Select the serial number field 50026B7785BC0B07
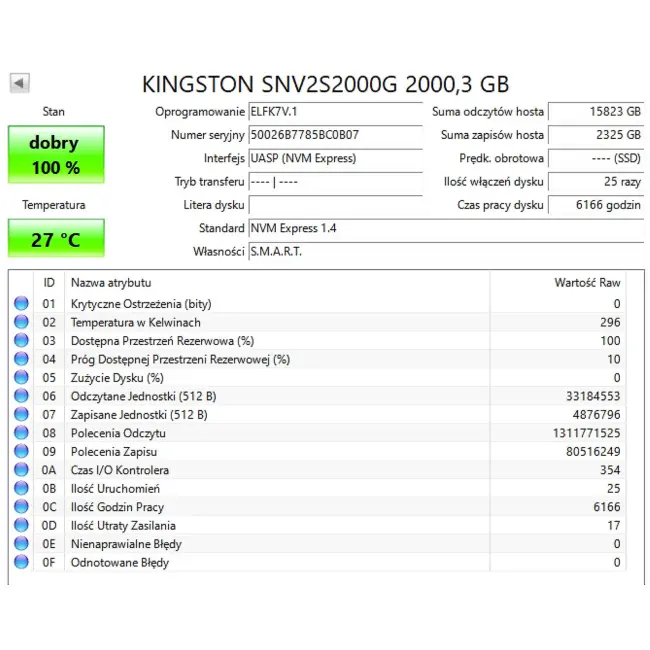Image resolution: width=650 pixels, height=650 pixels. [335, 135]
